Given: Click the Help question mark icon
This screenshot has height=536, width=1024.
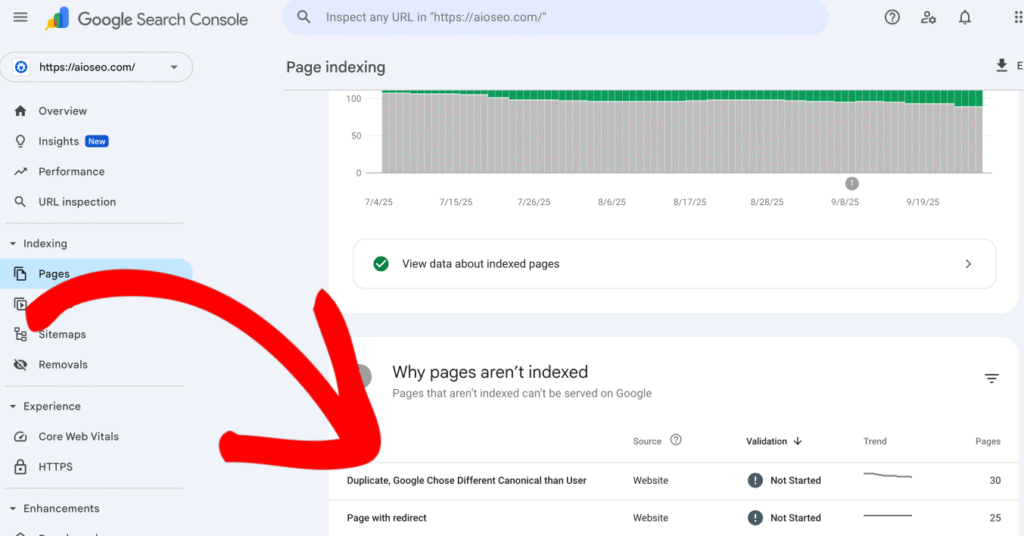Looking at the screenshot, I should tap(892, 18).
